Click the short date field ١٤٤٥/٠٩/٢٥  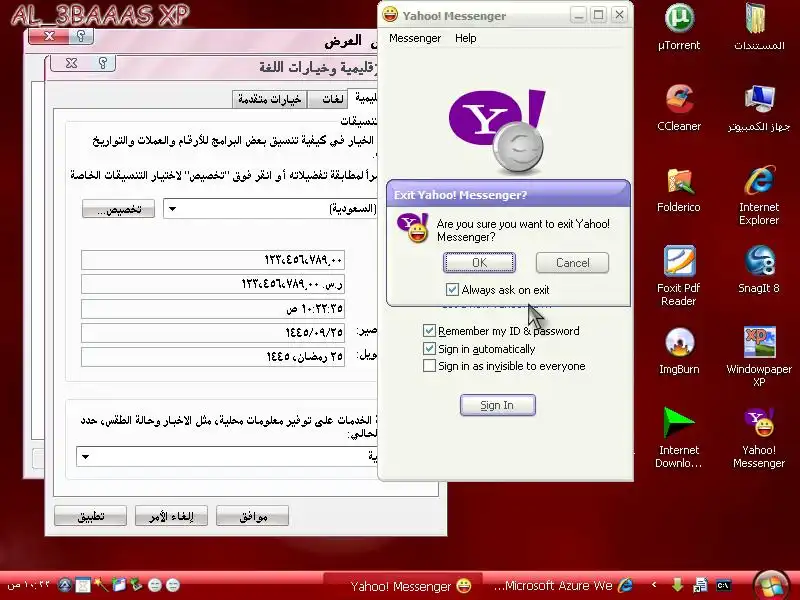point(213,333)
